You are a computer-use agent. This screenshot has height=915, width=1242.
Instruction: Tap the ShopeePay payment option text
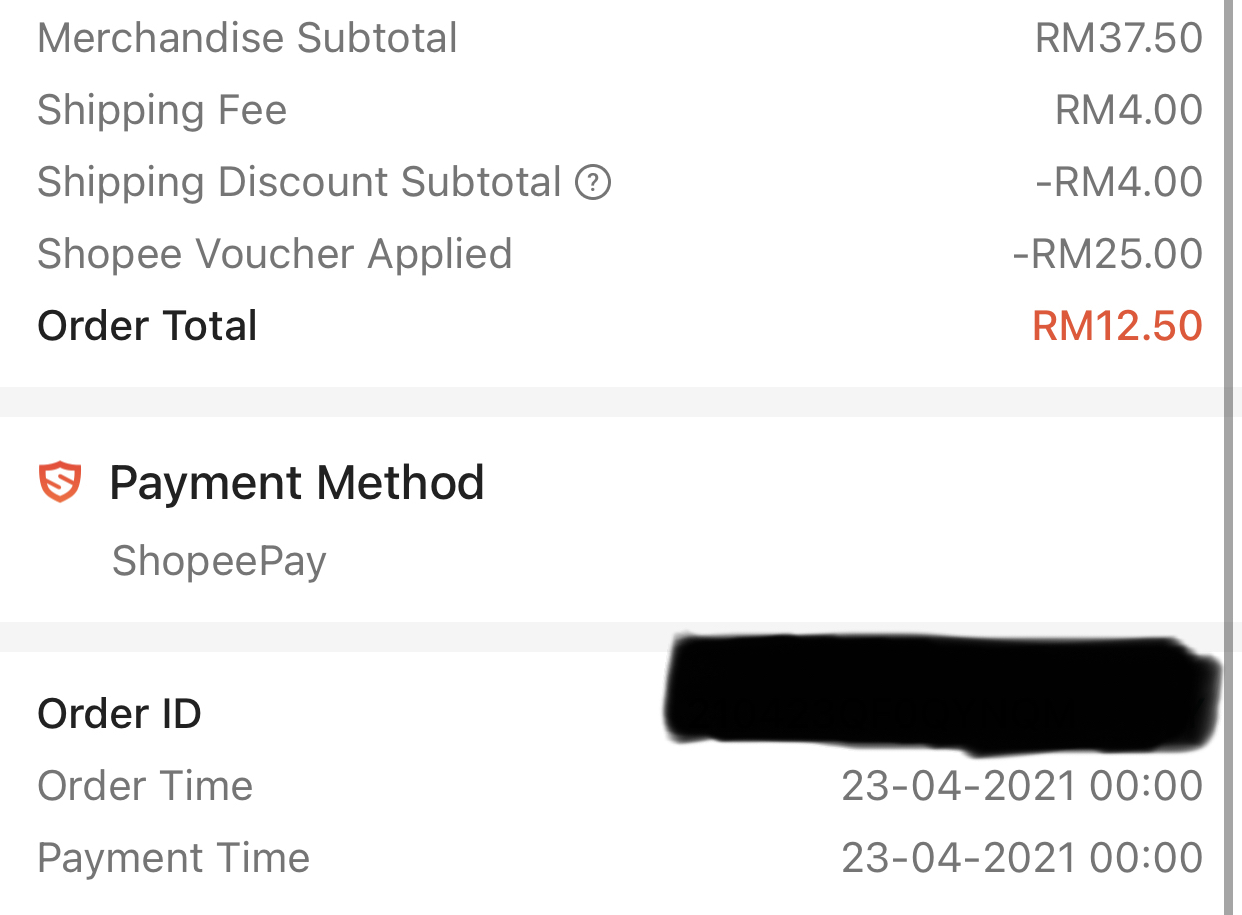[x=219, y=561]
